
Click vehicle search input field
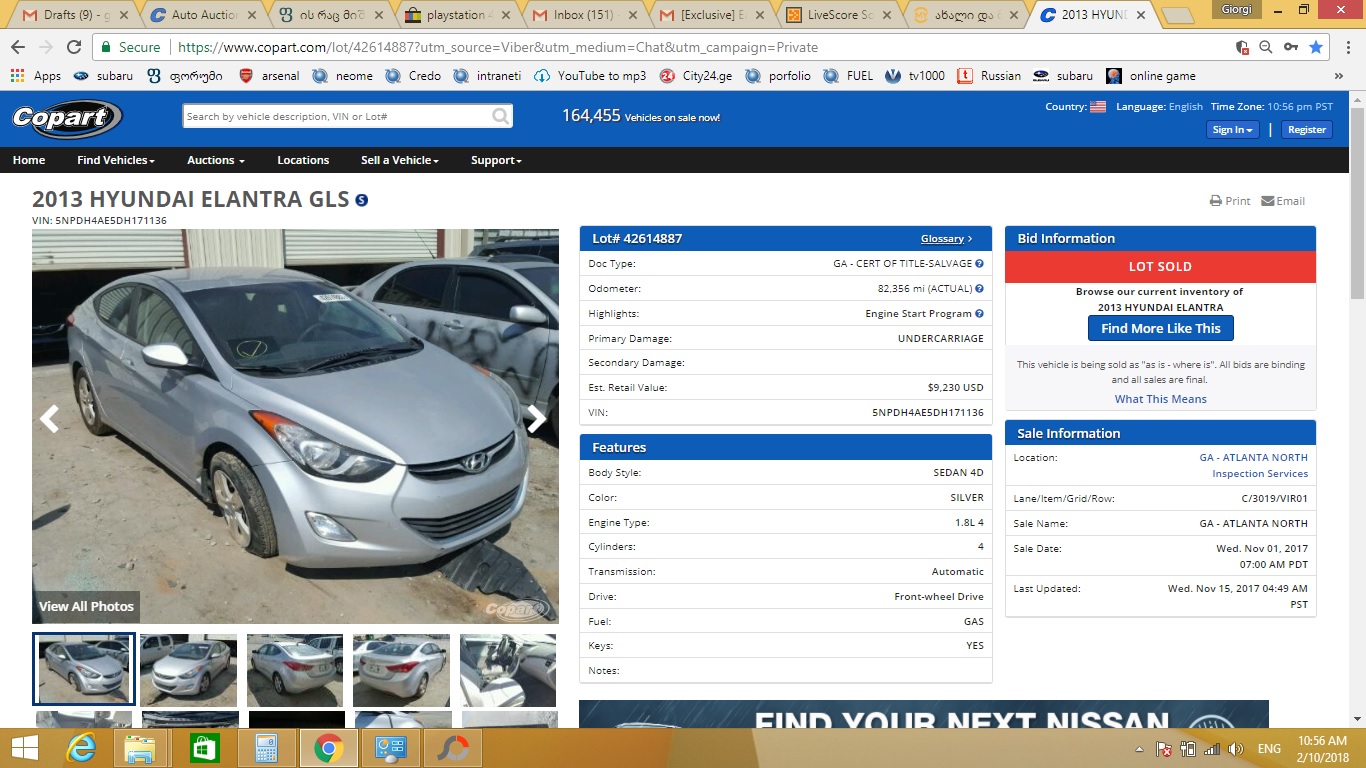[337, 117]
